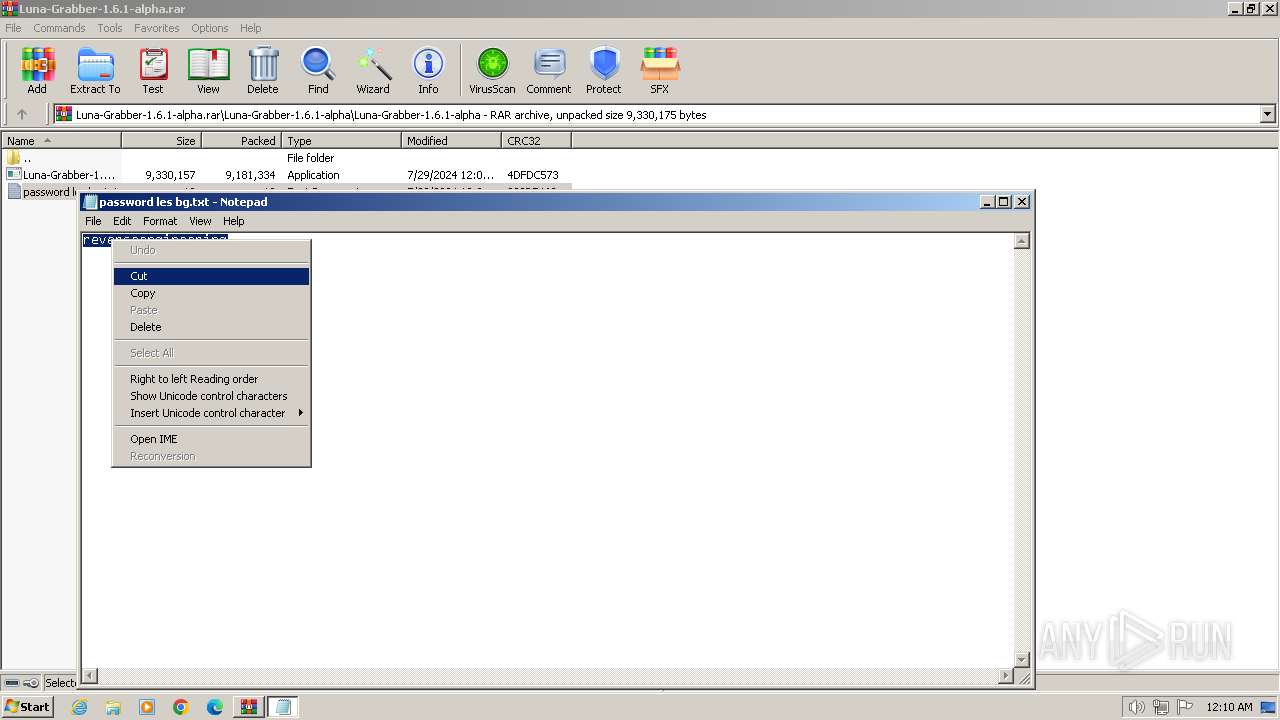The width and height of the screenshot is (1280, 720).
Task: Launch Chrome from taskbar
Action: [181, 707]
